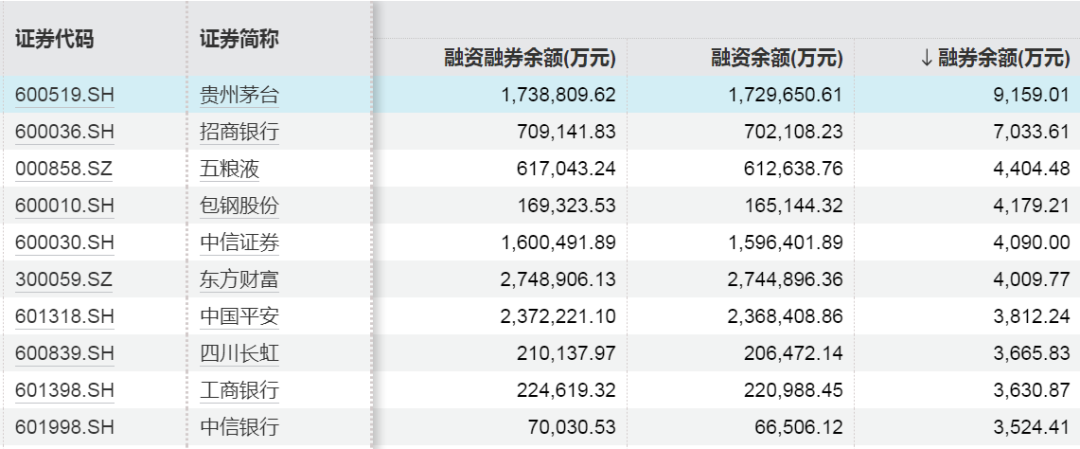The width and height of the screenshot is (1080, 449).
Task: Select stock code 601318.SH
Action: pos(65,317)
